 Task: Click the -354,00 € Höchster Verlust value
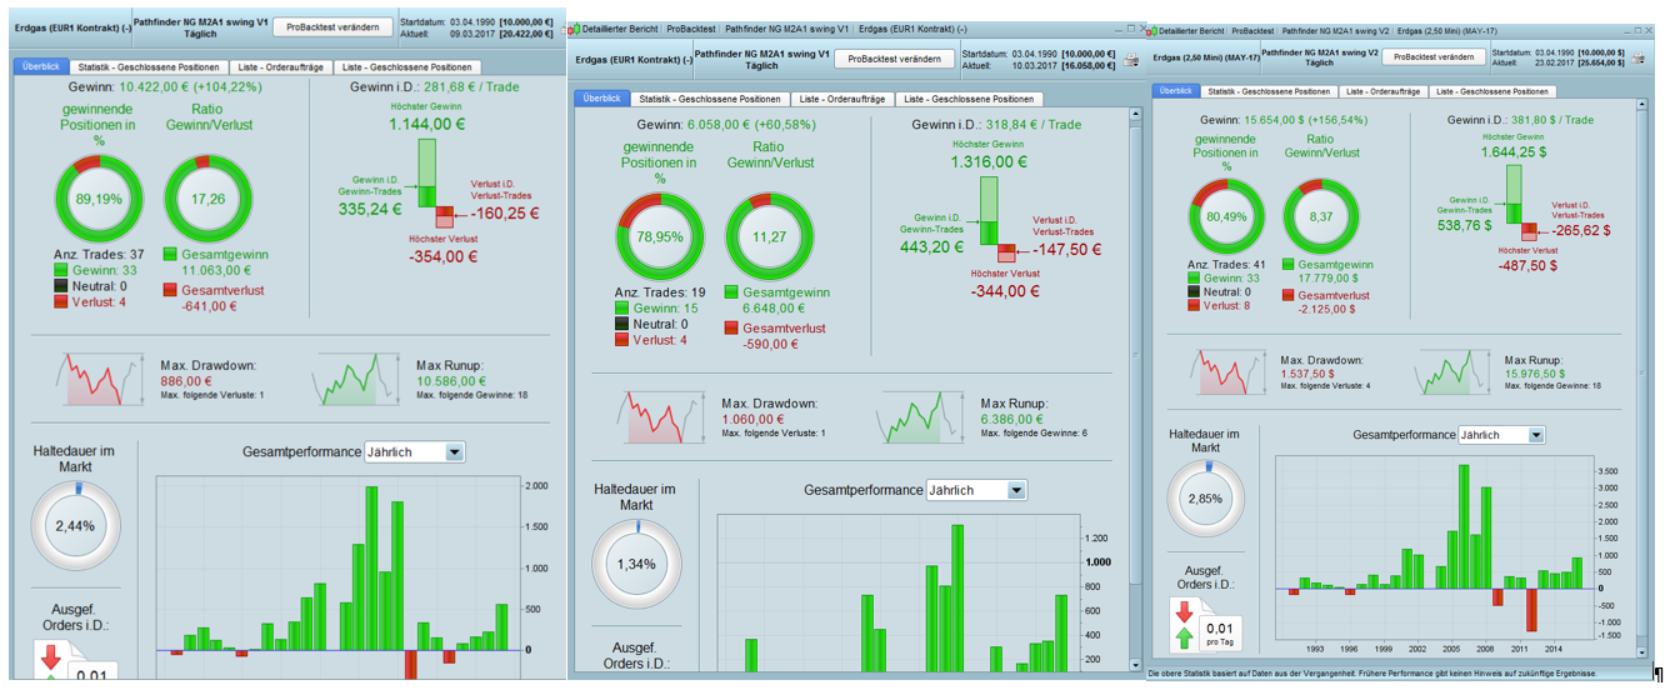click(443, 257)
